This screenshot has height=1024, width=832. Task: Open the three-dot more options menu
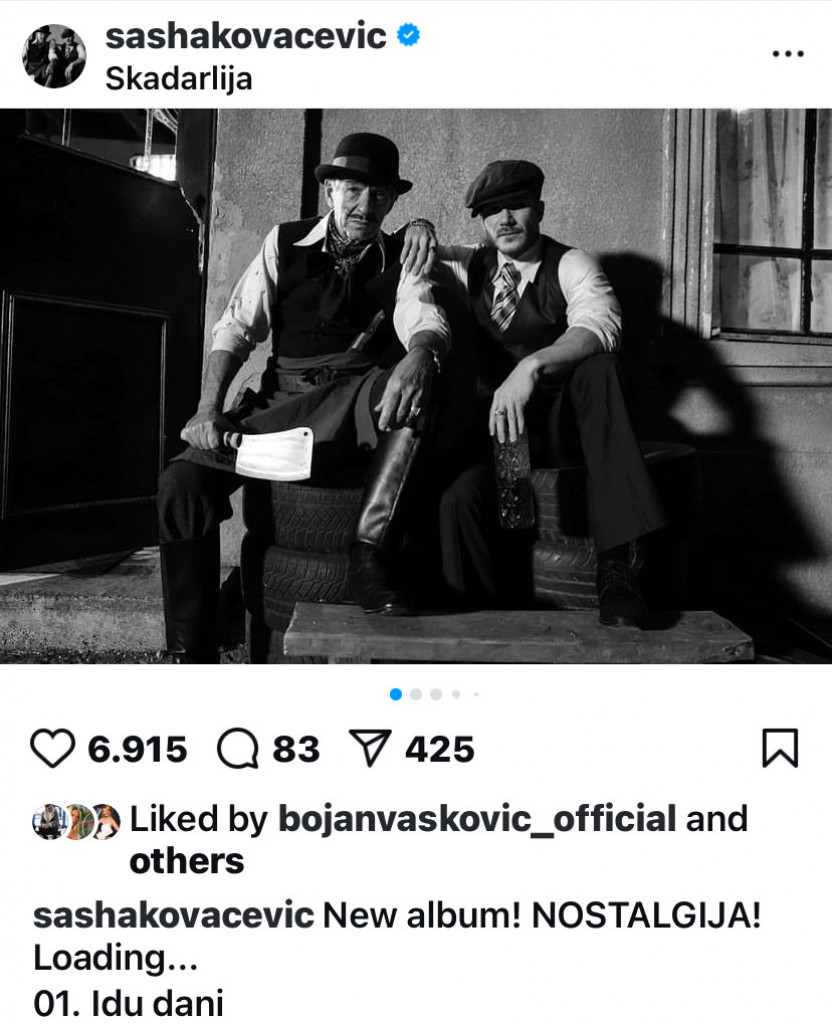coord(788,54)
